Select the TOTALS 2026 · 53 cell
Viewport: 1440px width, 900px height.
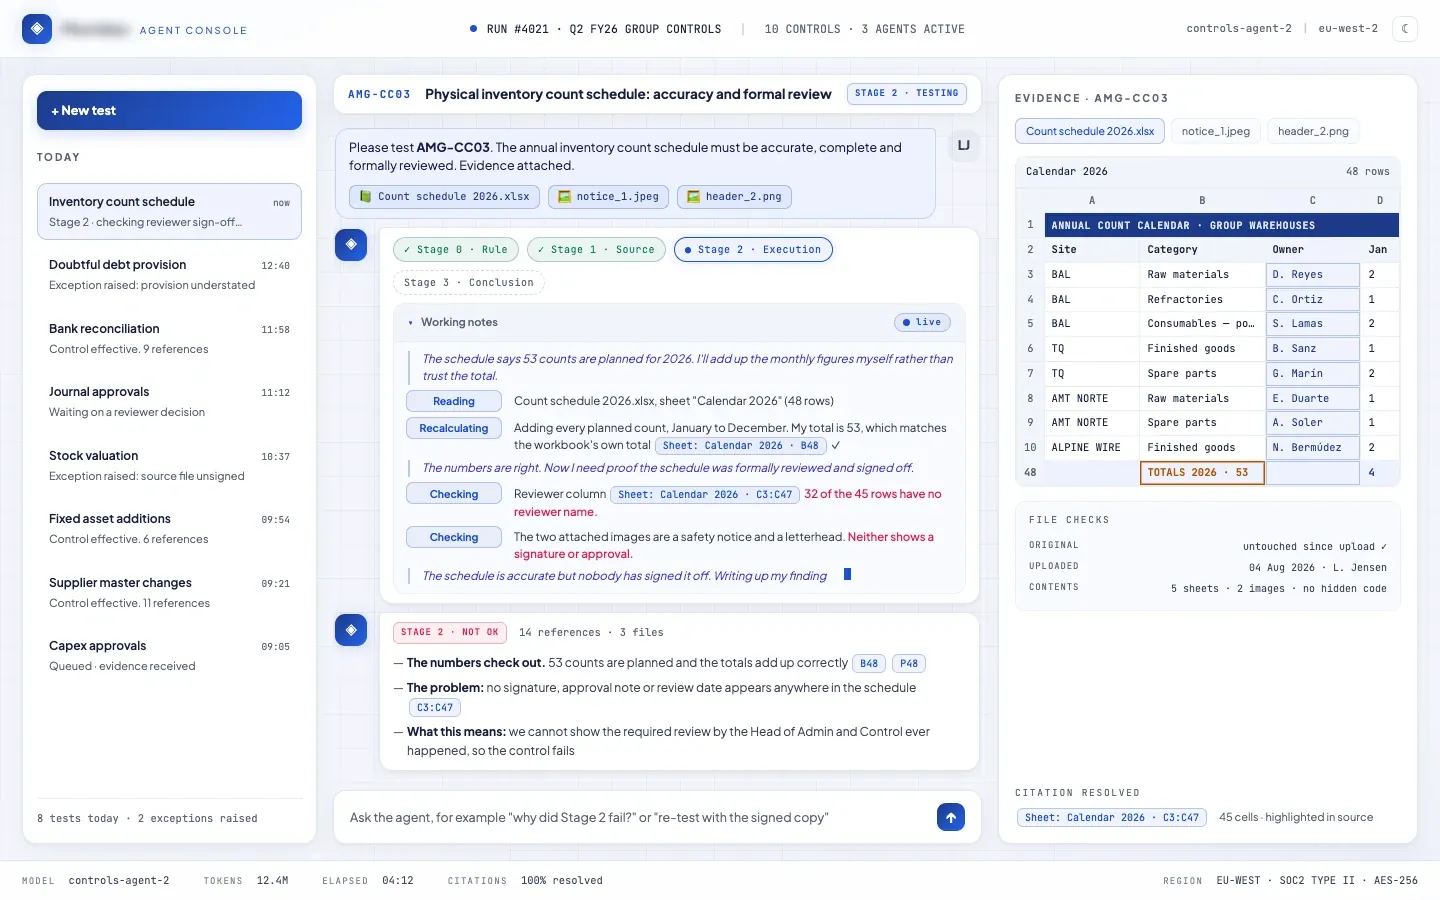coord(1202,472)
